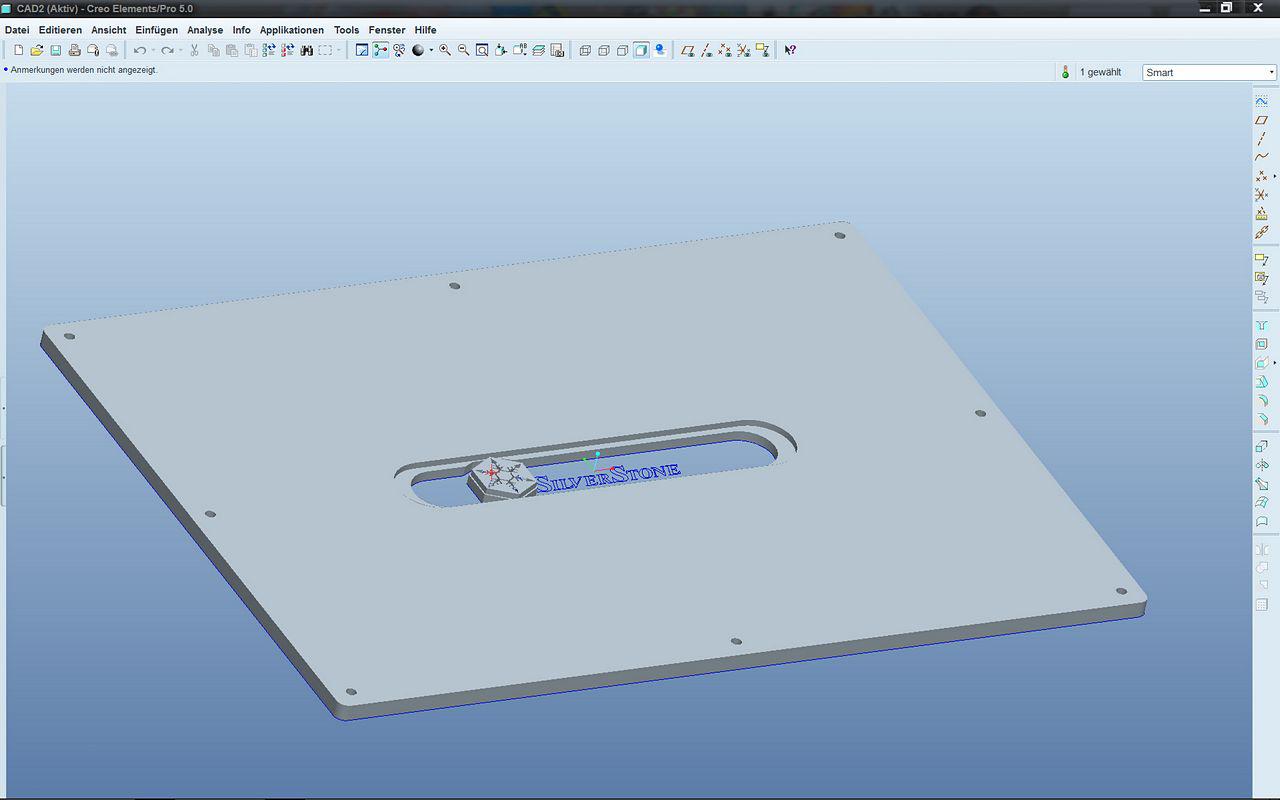Click the Undo arrow icon
Screen dimensions: 1280x800
[x=140, y=50]
